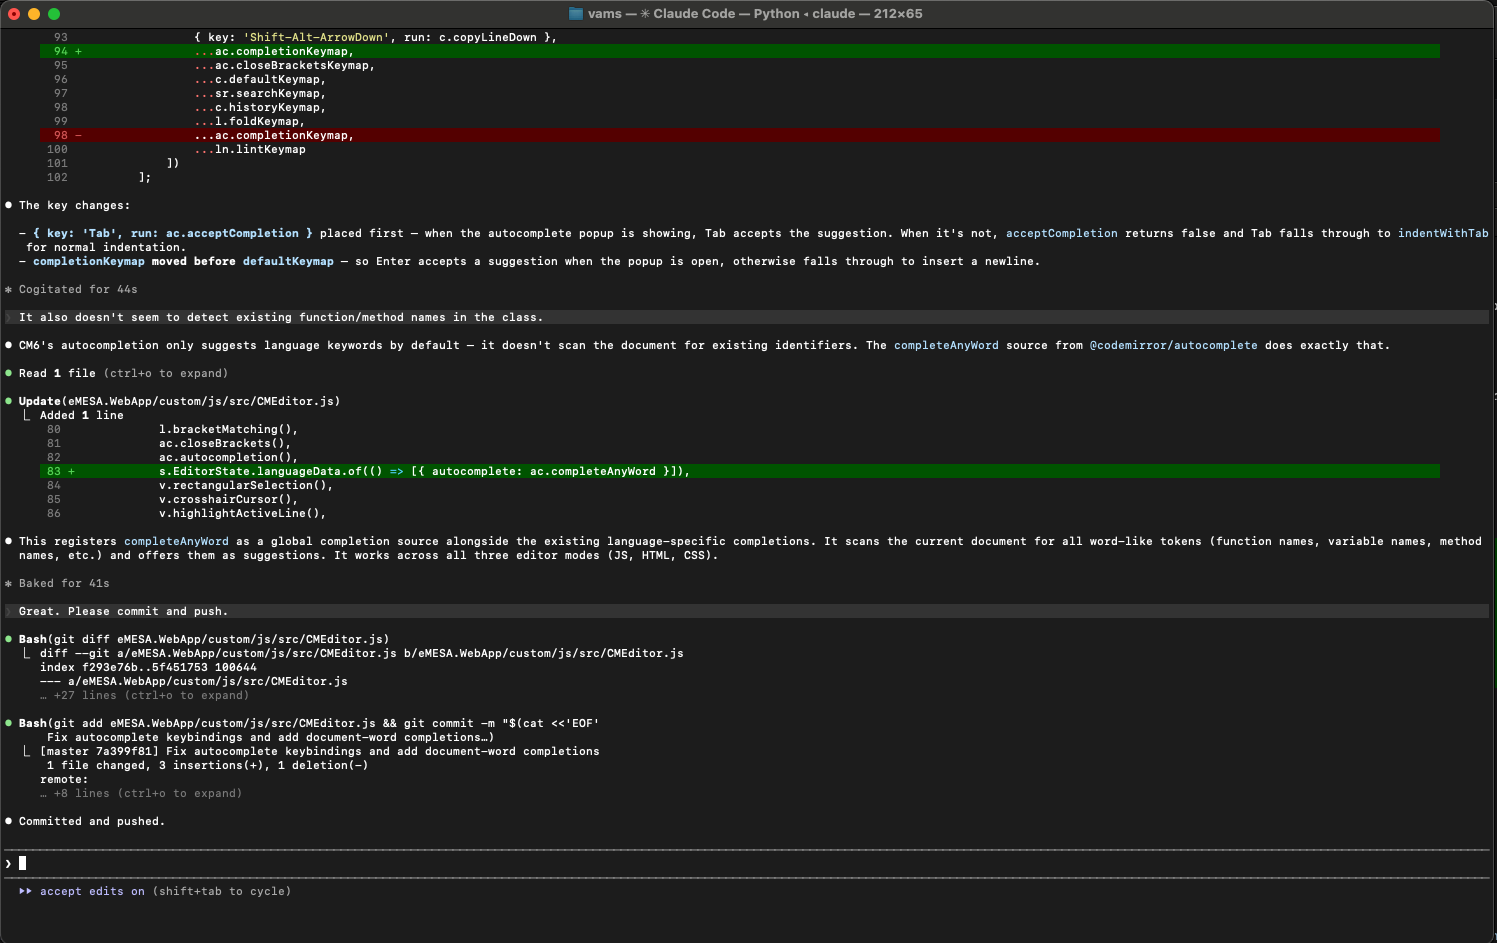Click the window title text Claude Code
1497x943 pixels.
[x=693, y=14]
